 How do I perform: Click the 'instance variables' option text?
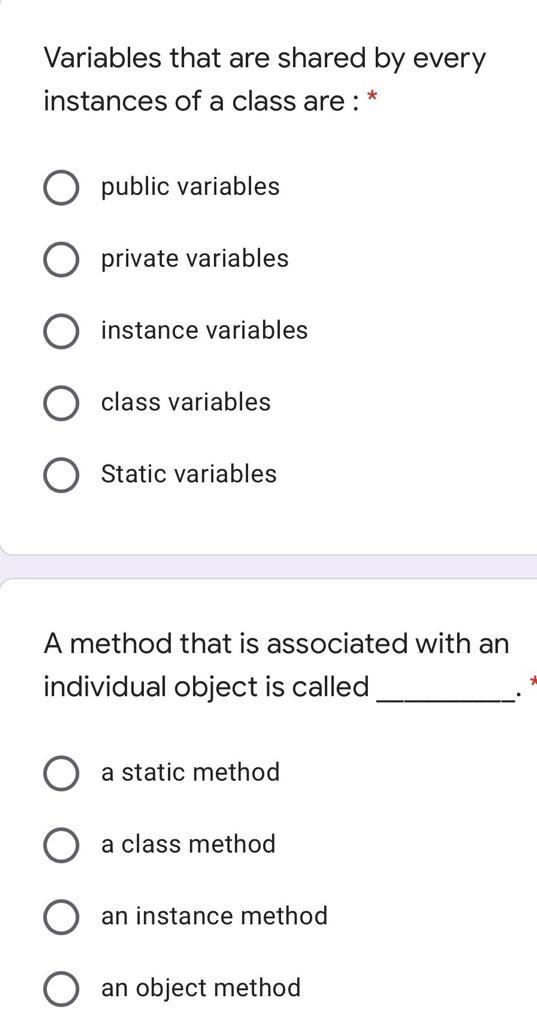[204, 330]
